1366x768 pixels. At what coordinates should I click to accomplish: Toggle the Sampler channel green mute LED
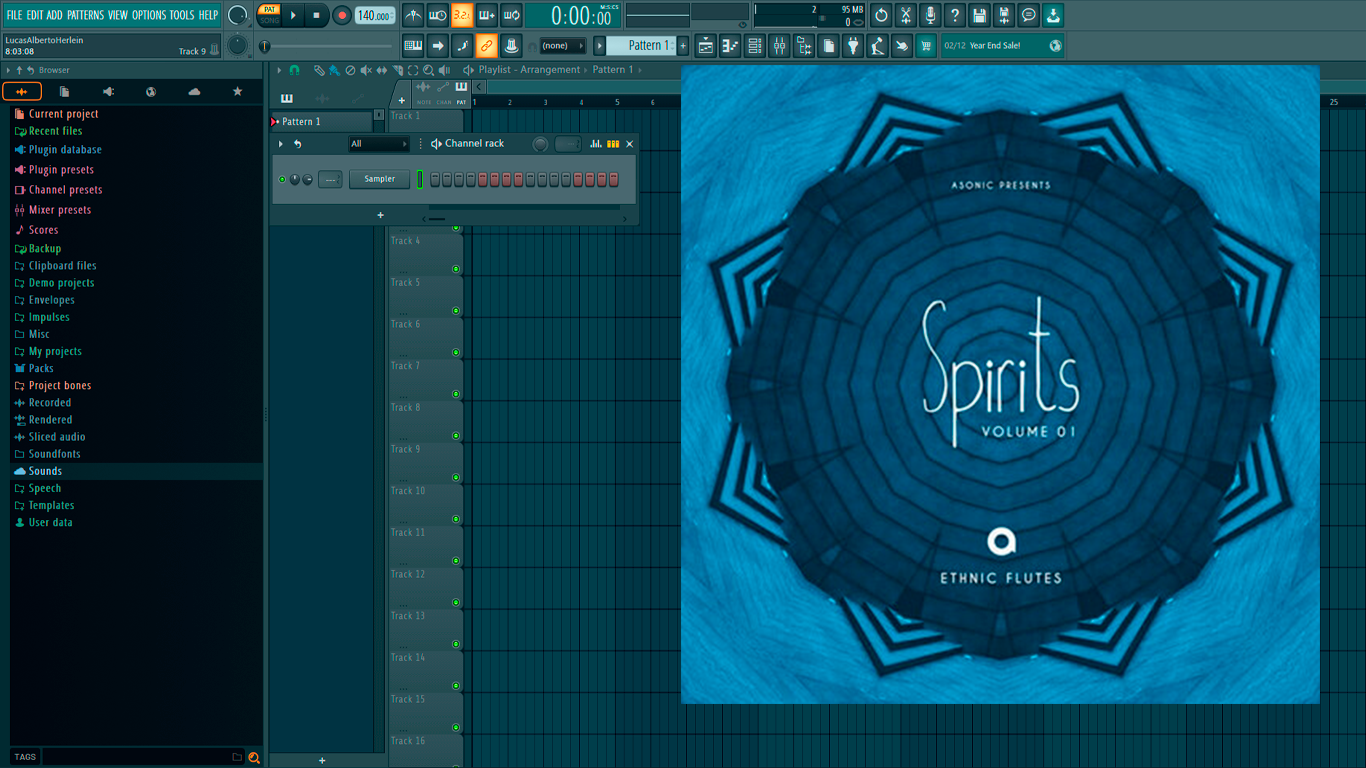click(x=282, y=179)
